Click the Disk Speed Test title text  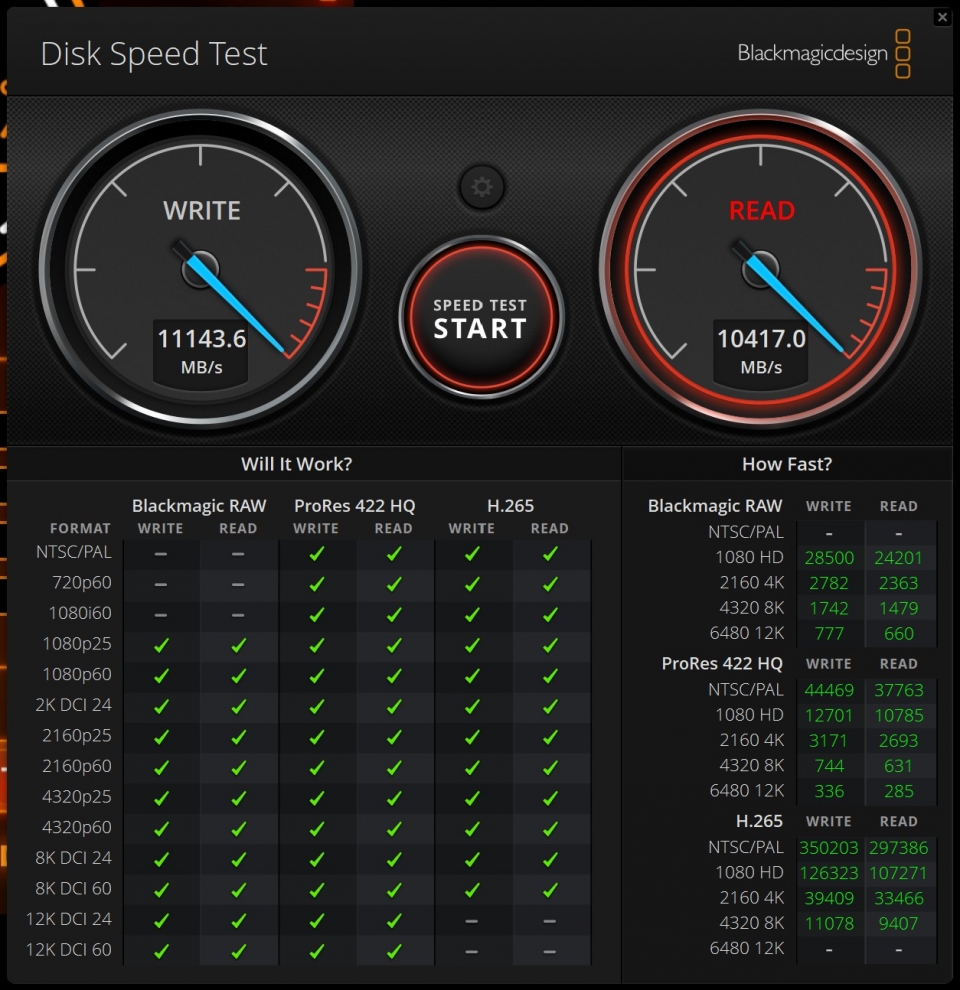154,54
